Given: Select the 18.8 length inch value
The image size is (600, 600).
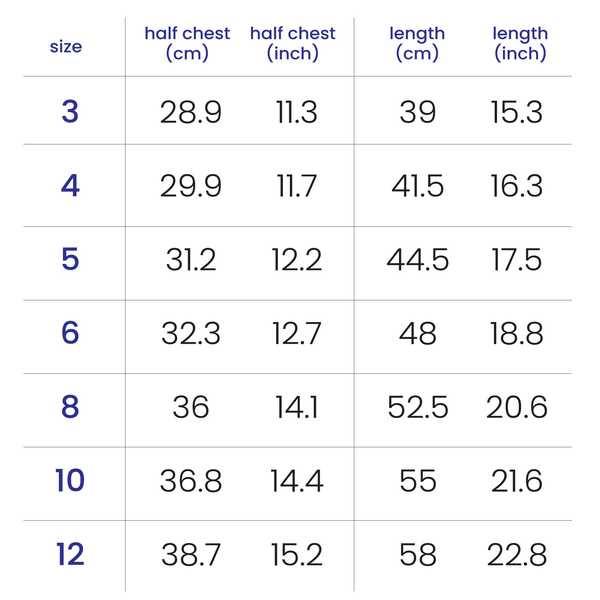Looking at the screenshot, I should click(517, 333).
